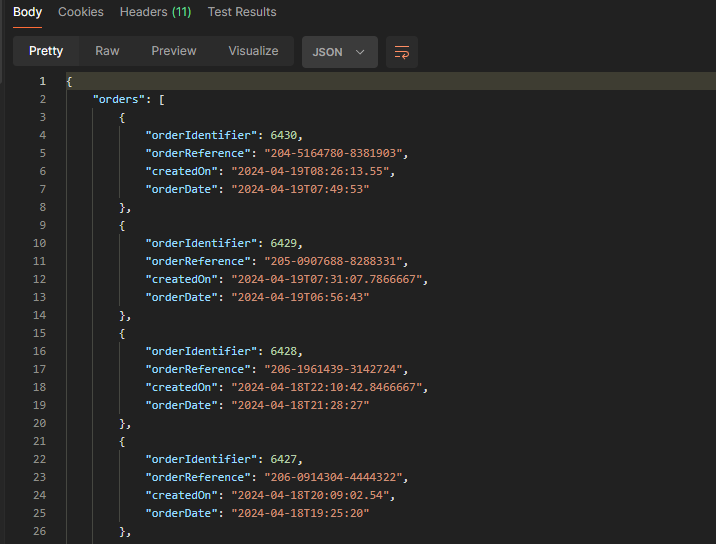Click createdOn value "2024-04-19T07:31:07.7866667"
Image resolution: width=716 pixels, height=544 pixels.
[329, 279]
